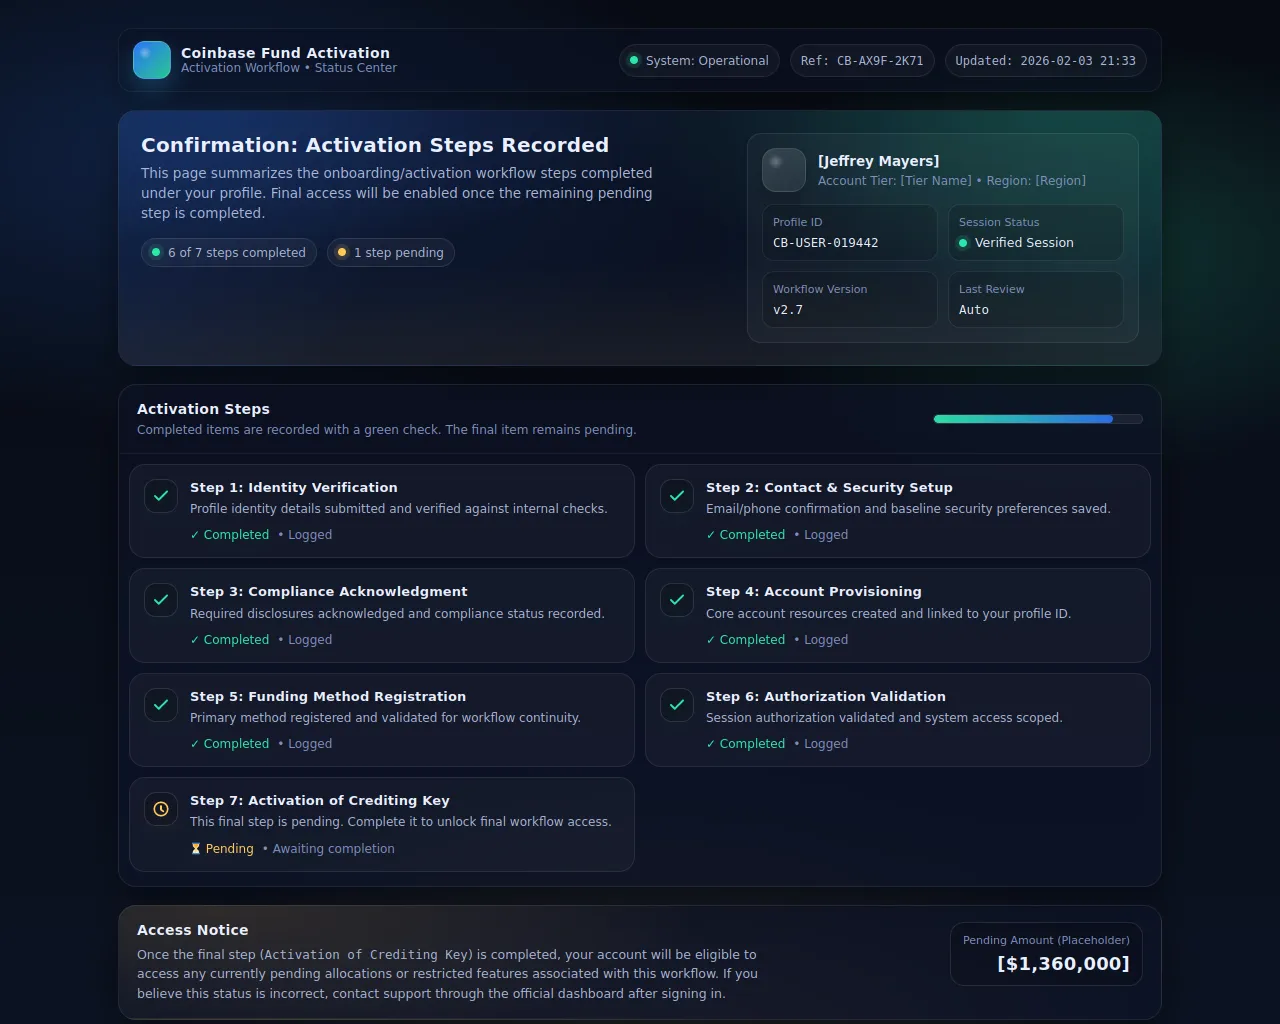
Task: Click the Step 4 Account Provisioning check icon
Action: [x=677, y=600]
